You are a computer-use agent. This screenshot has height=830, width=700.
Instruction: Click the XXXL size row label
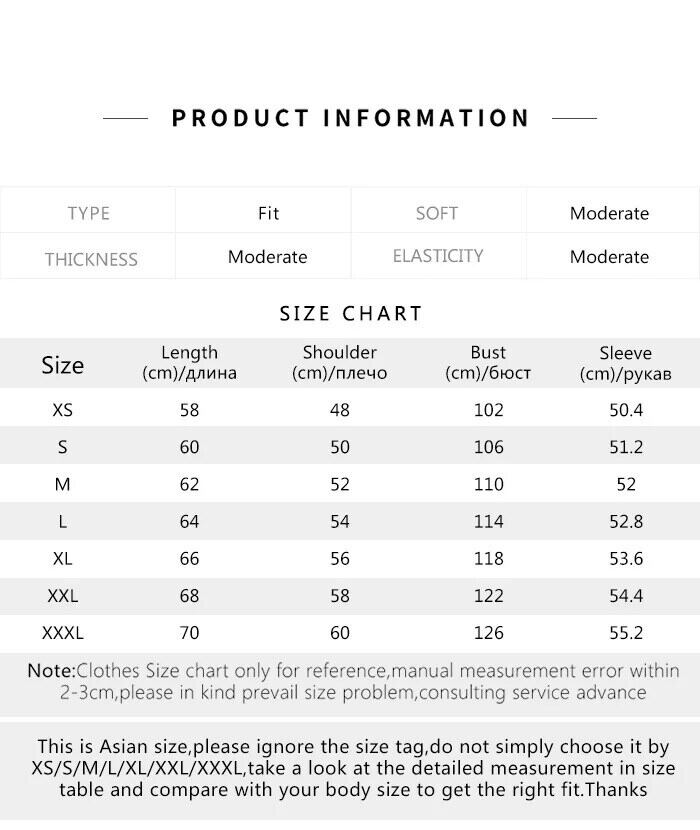(62, 633)
